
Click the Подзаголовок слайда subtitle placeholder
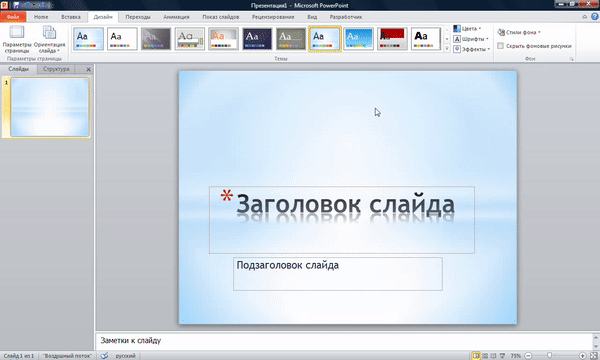pos(338,274)
